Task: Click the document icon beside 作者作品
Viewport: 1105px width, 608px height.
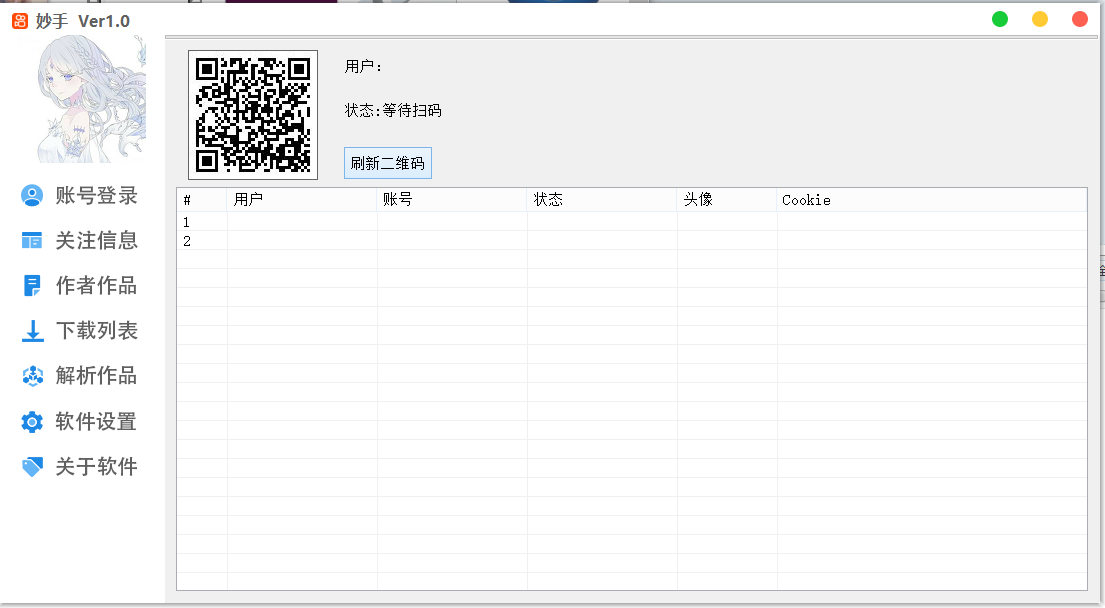Action: [32, 286]
